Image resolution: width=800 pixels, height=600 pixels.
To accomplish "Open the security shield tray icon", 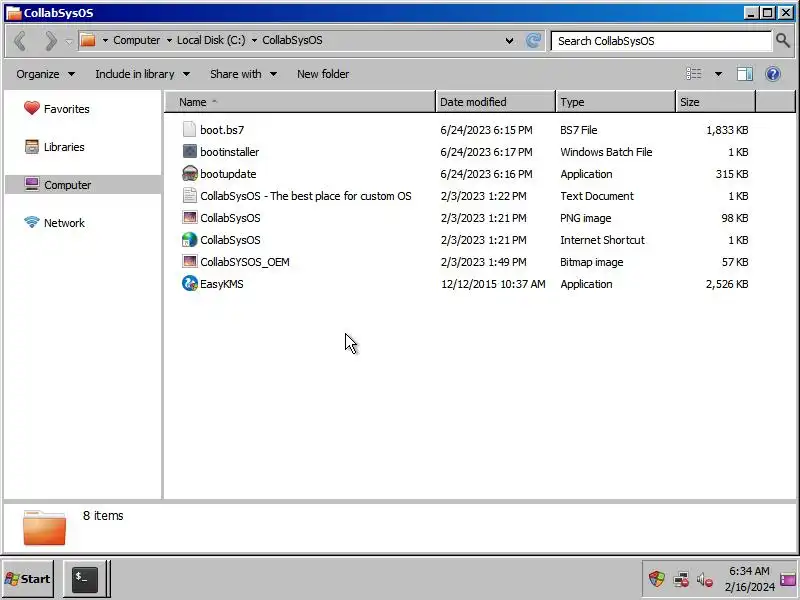I will coord(657,579).
